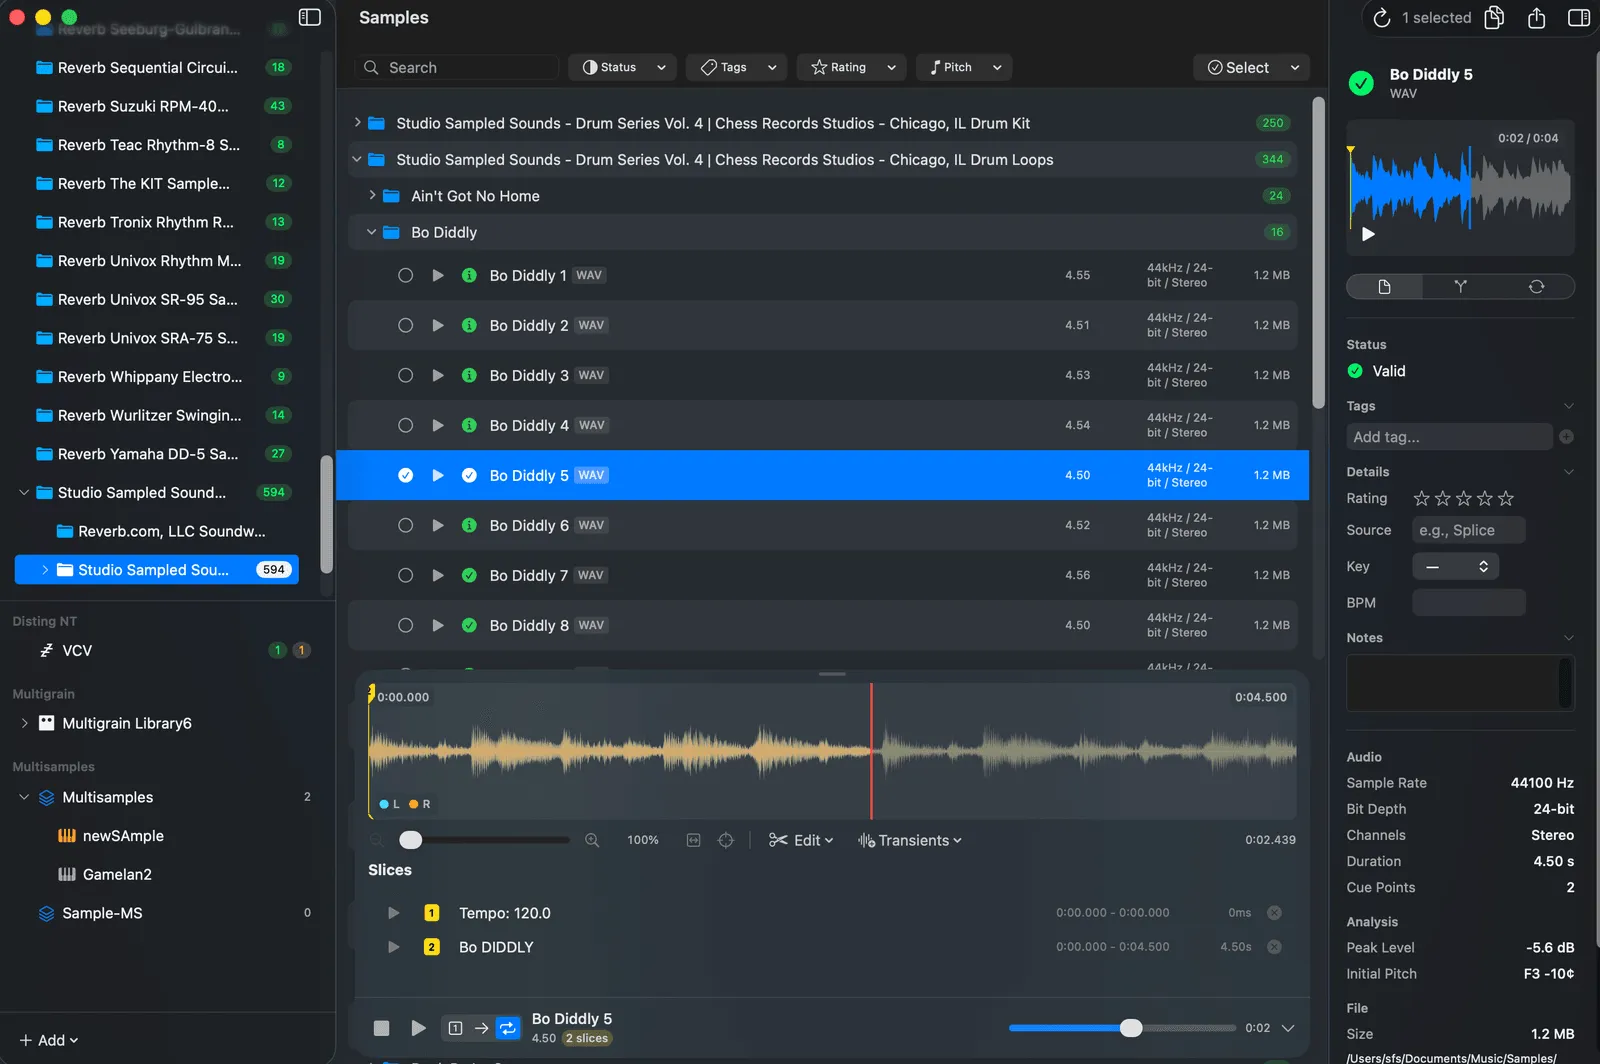Select the Bo Diddly 7 radio circle
Screen dimensions: 1600x1064
click(405, 575)
